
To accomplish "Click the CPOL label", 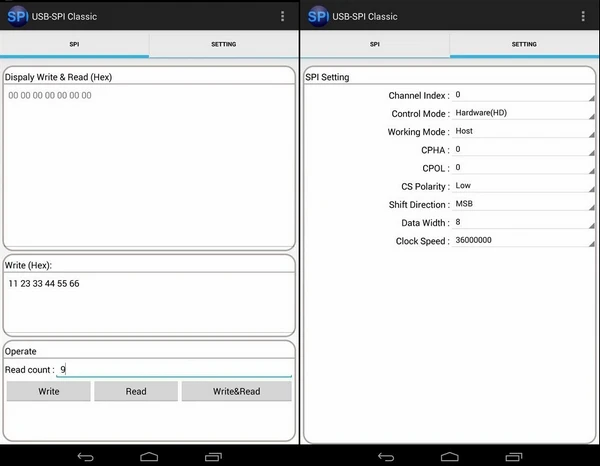I will coord(436,168).
